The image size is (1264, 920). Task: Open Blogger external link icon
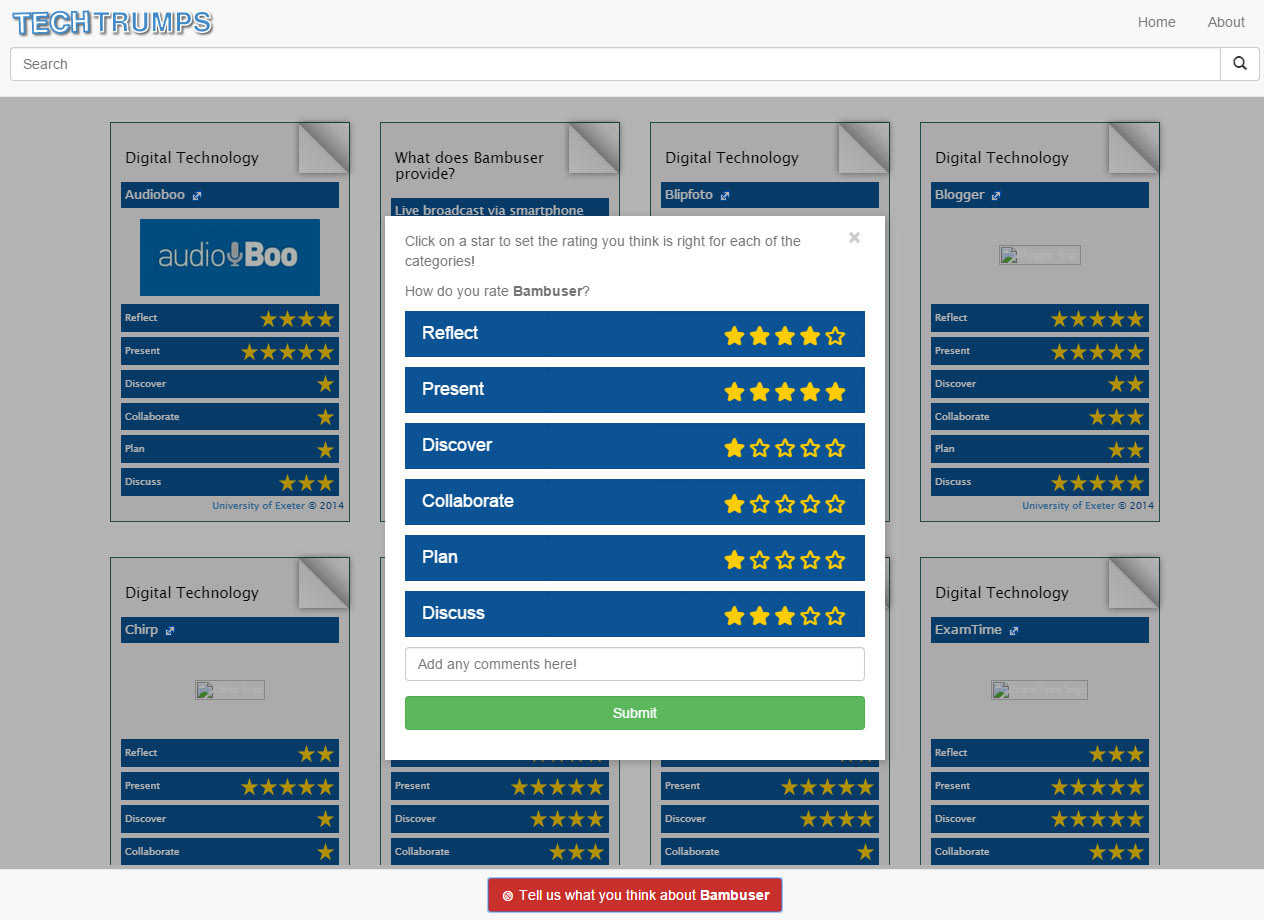click(x=996, y=196)
